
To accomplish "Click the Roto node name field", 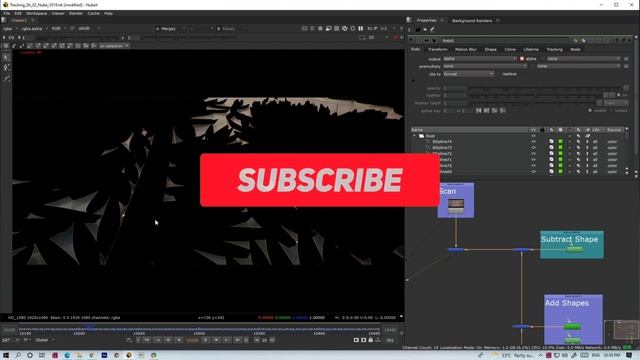I will click(506, 41).
